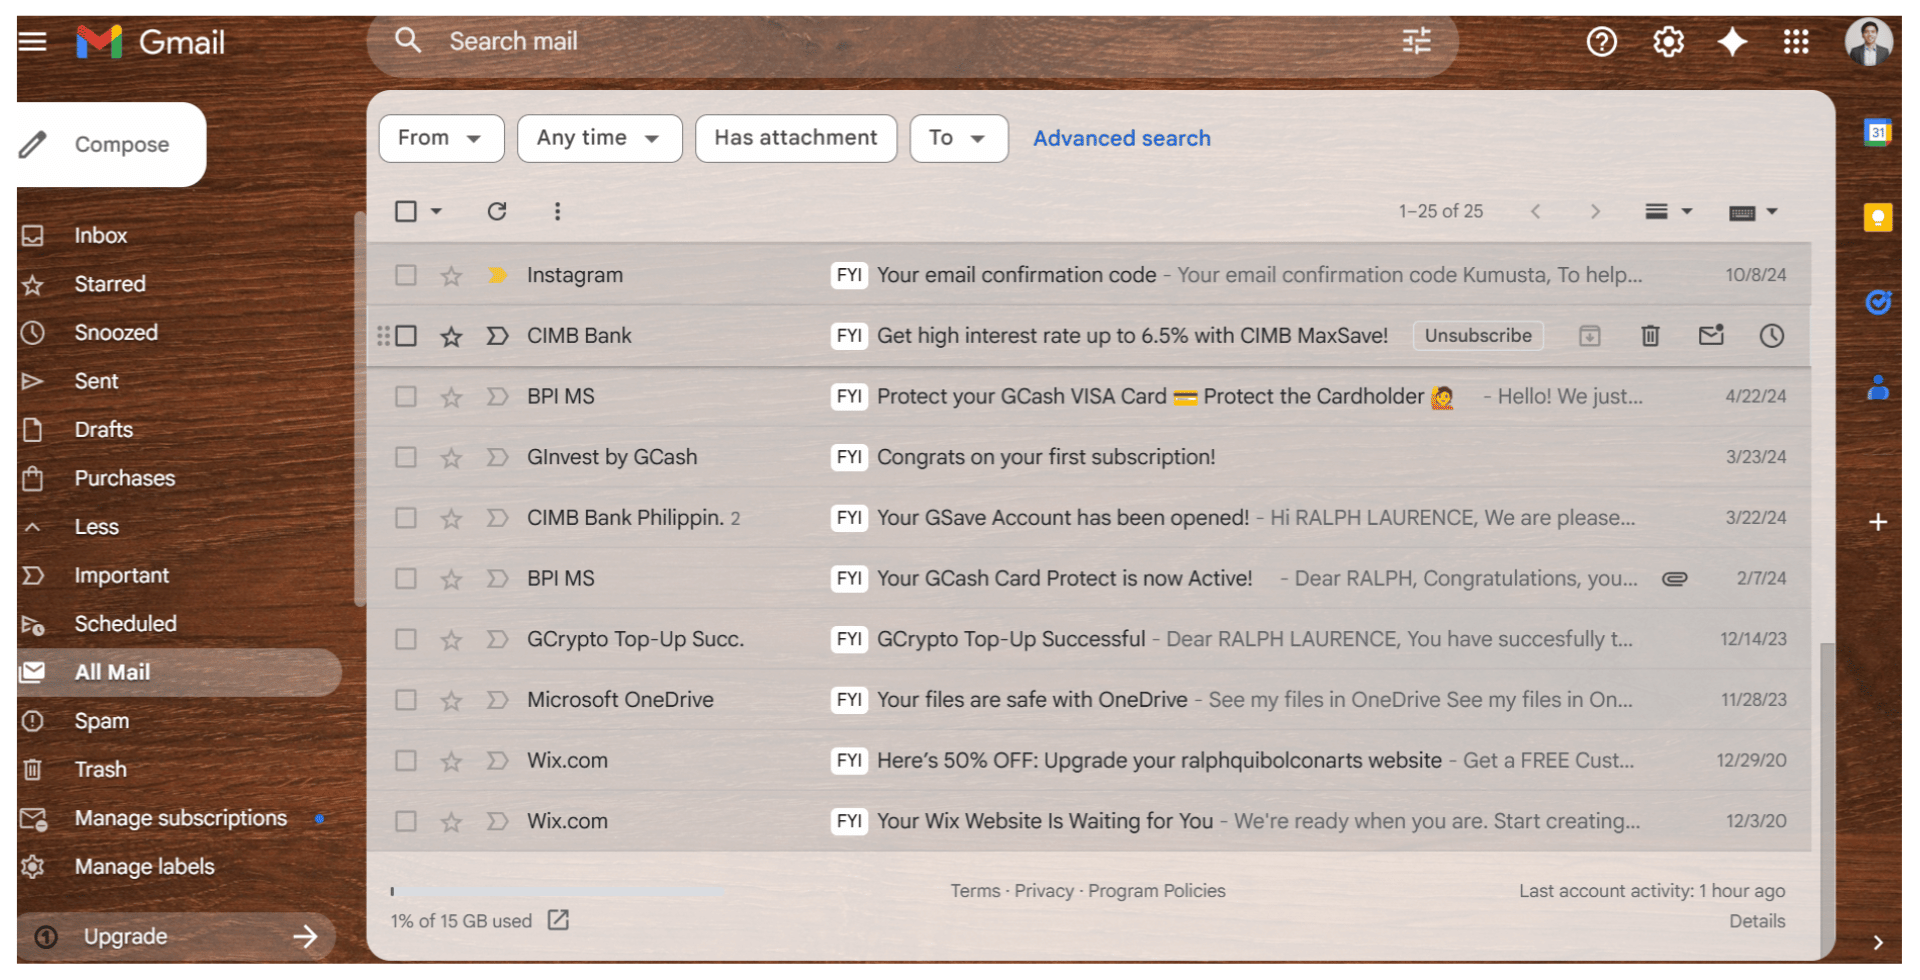Open storage details external link icon
Screen dimensions: 1920x980
pos(558,920)
